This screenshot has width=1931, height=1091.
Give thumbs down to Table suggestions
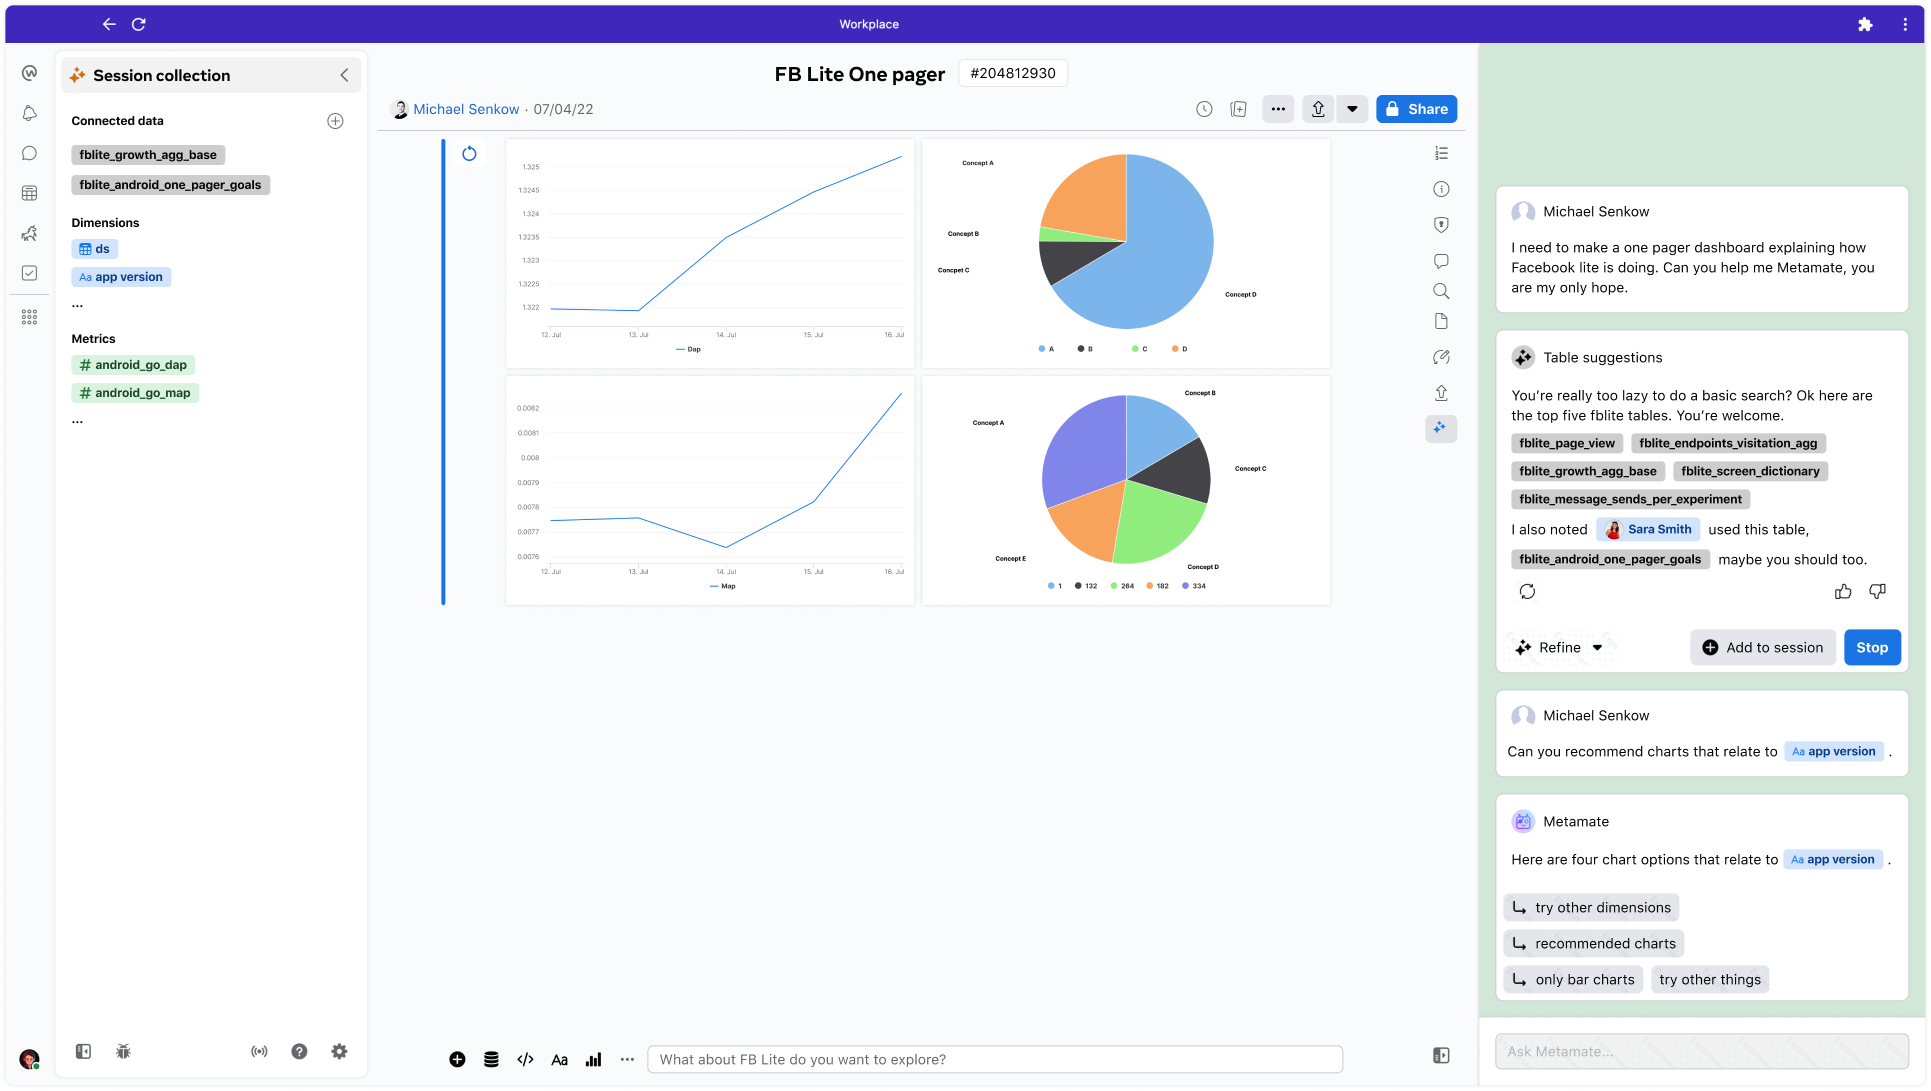point(1877,591)
